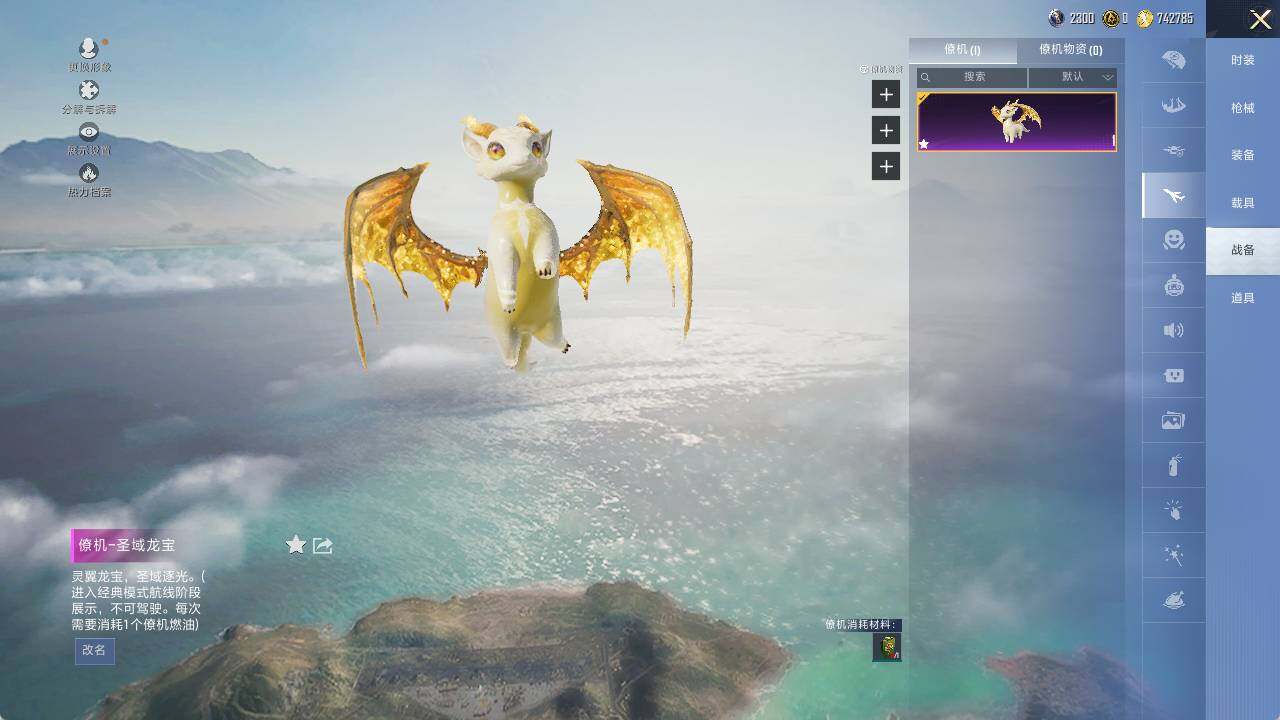The width and height of the screenshot is (1280, 720).
Task: Open the tapping hand category icon
Action: point(1174,510)
